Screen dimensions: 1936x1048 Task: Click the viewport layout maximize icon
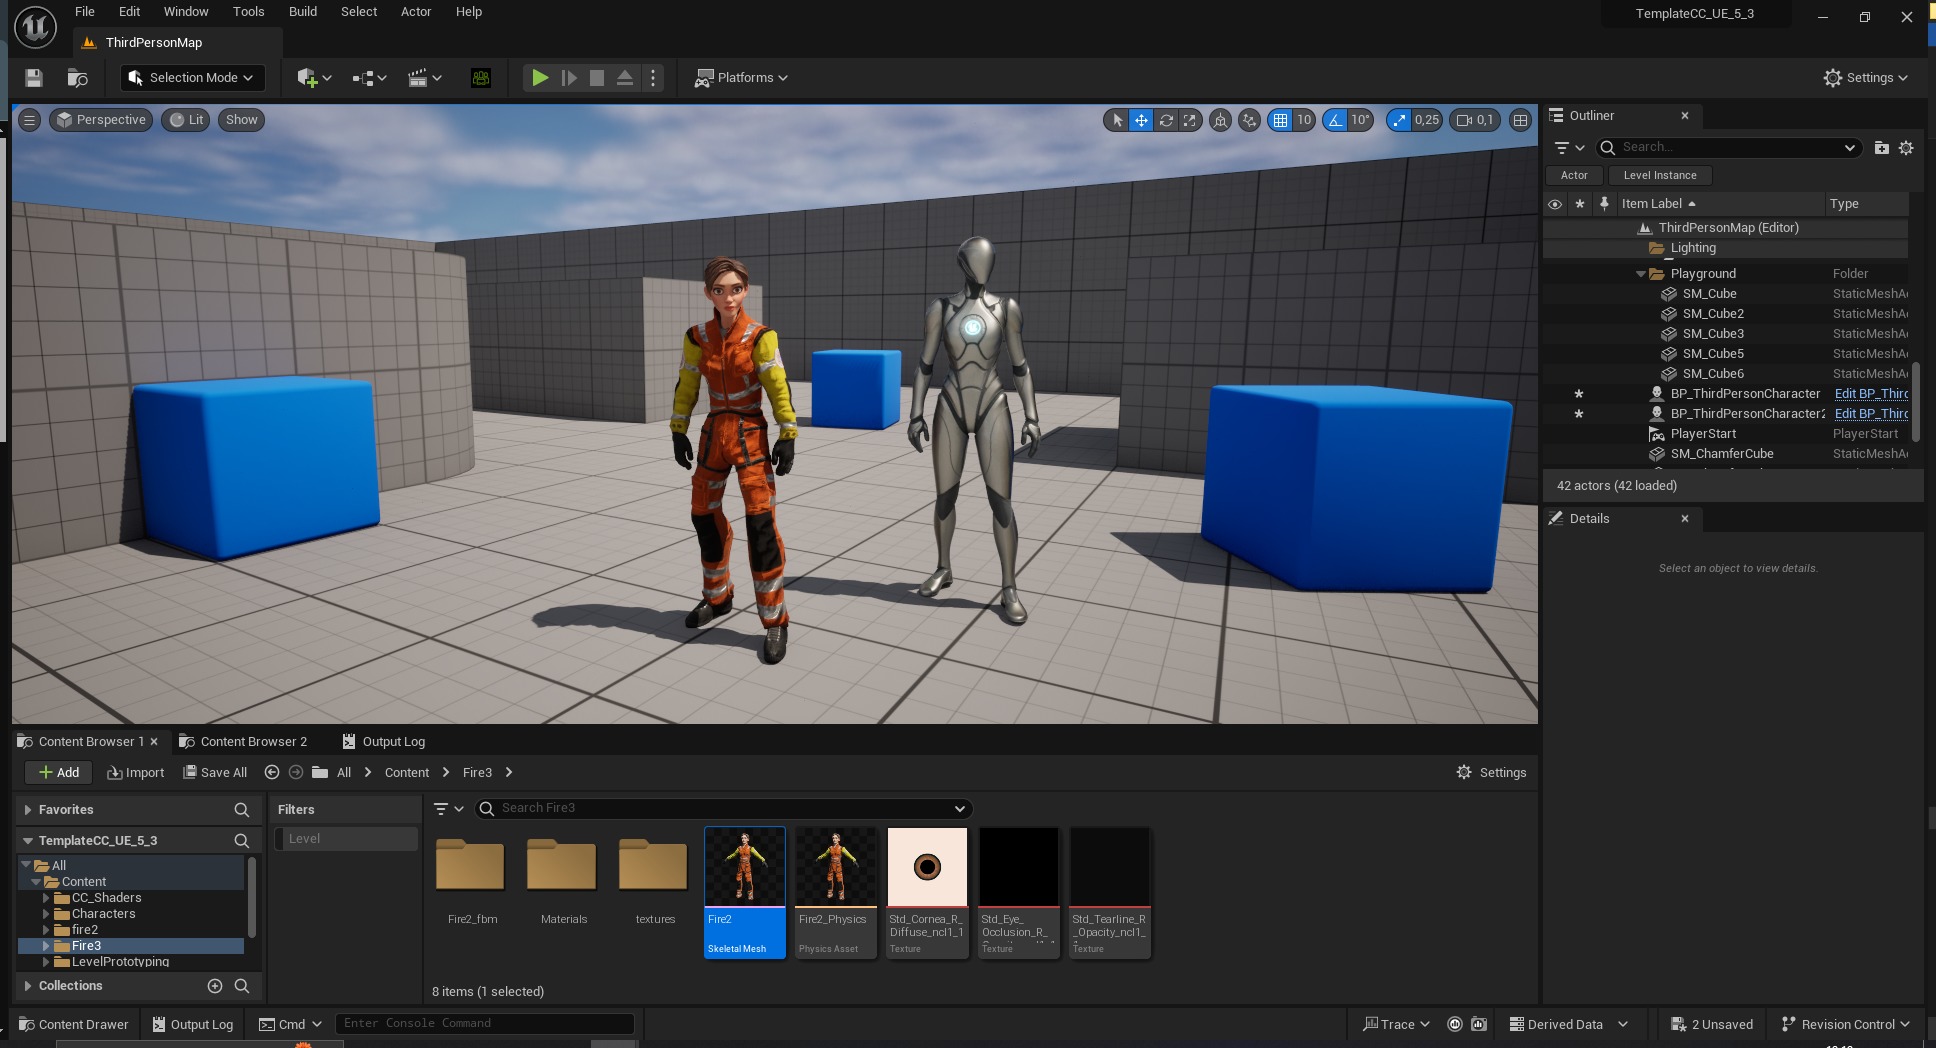click(1520, 120)
